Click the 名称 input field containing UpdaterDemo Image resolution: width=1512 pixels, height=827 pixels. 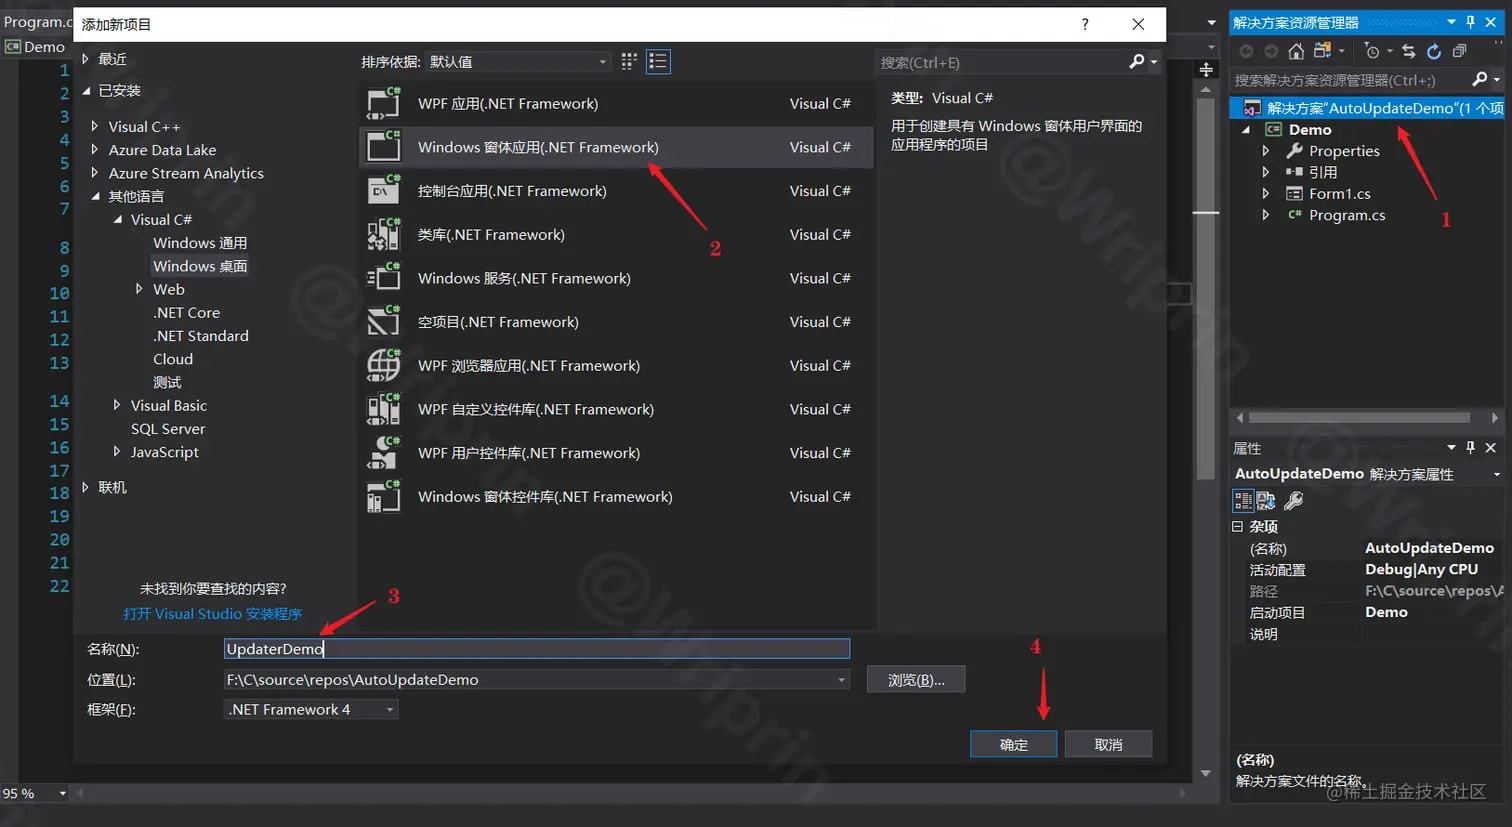coord(537,649)
